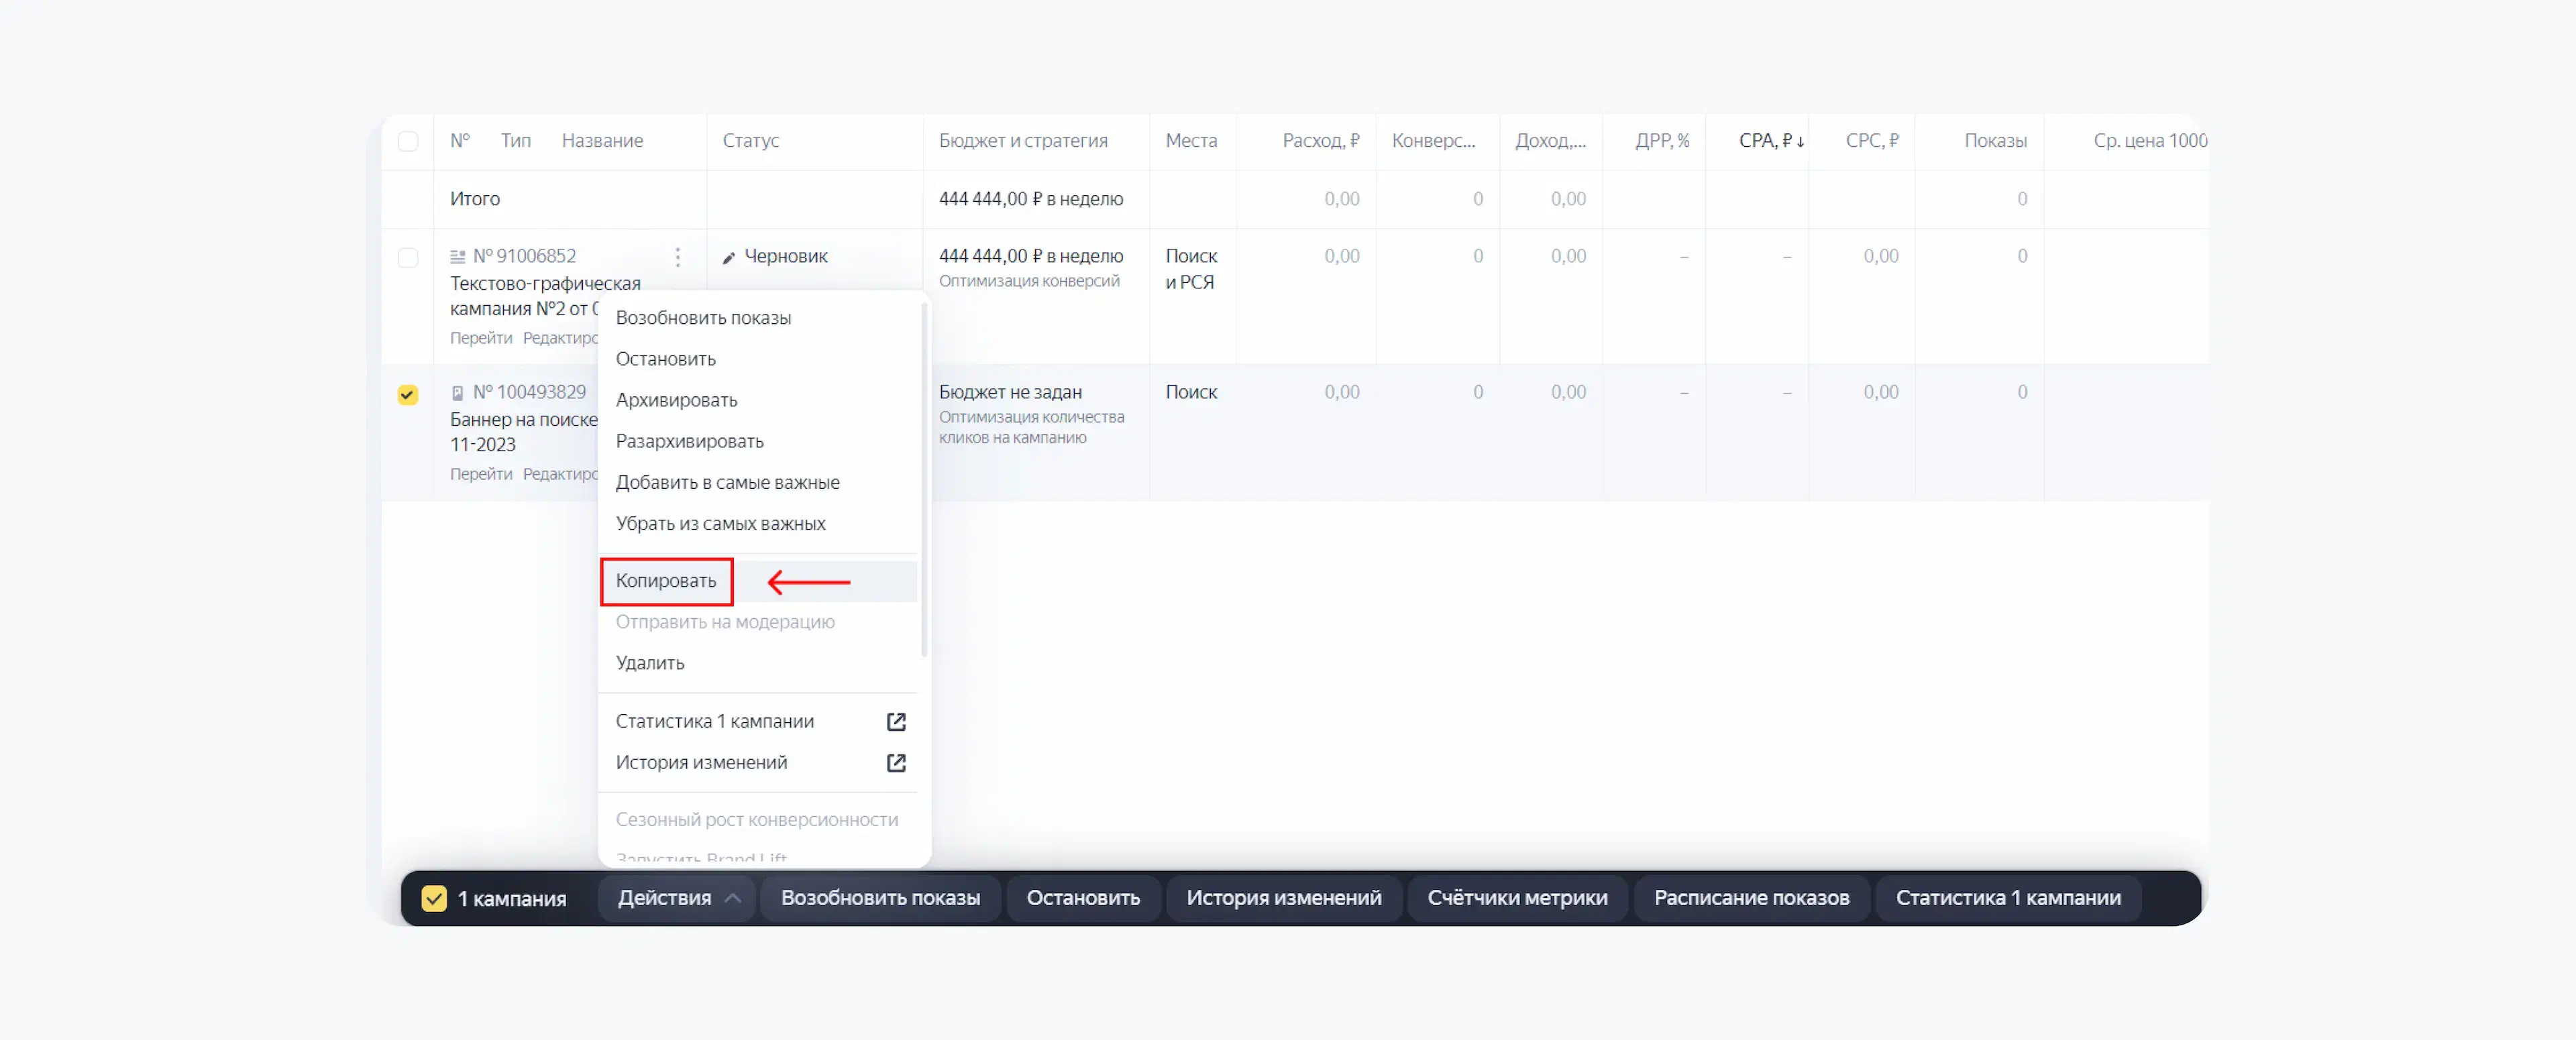Click Бюджет и стратегия column header
The image size is (2576, 1040).
[x=1023, y=141]
